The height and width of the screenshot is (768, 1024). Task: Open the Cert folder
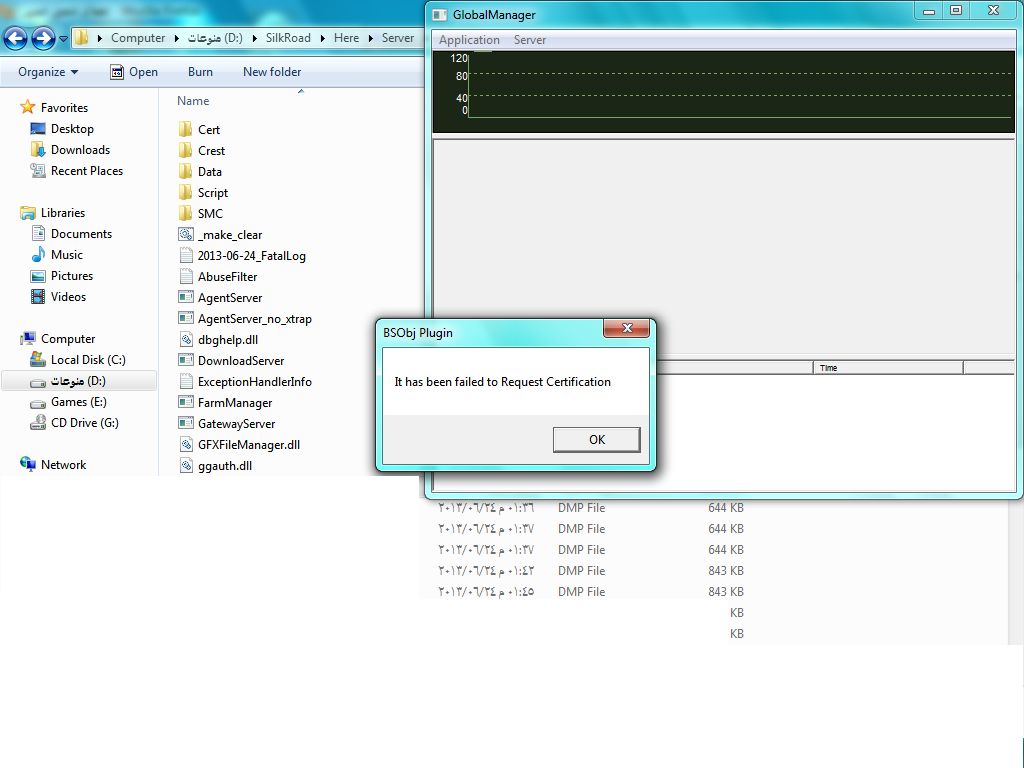[x=208, y=130]
